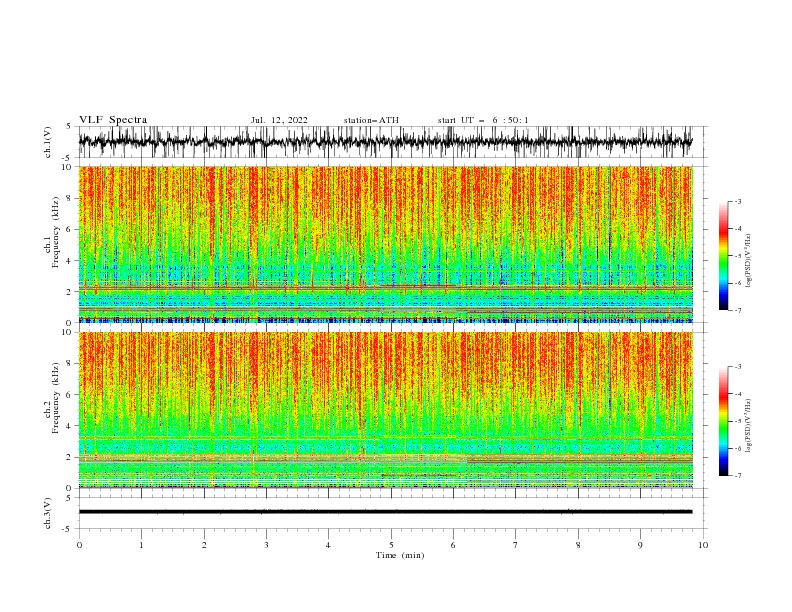Click time axis tick label '0'
The image size is (792, 612).
(x=79, y=545)
